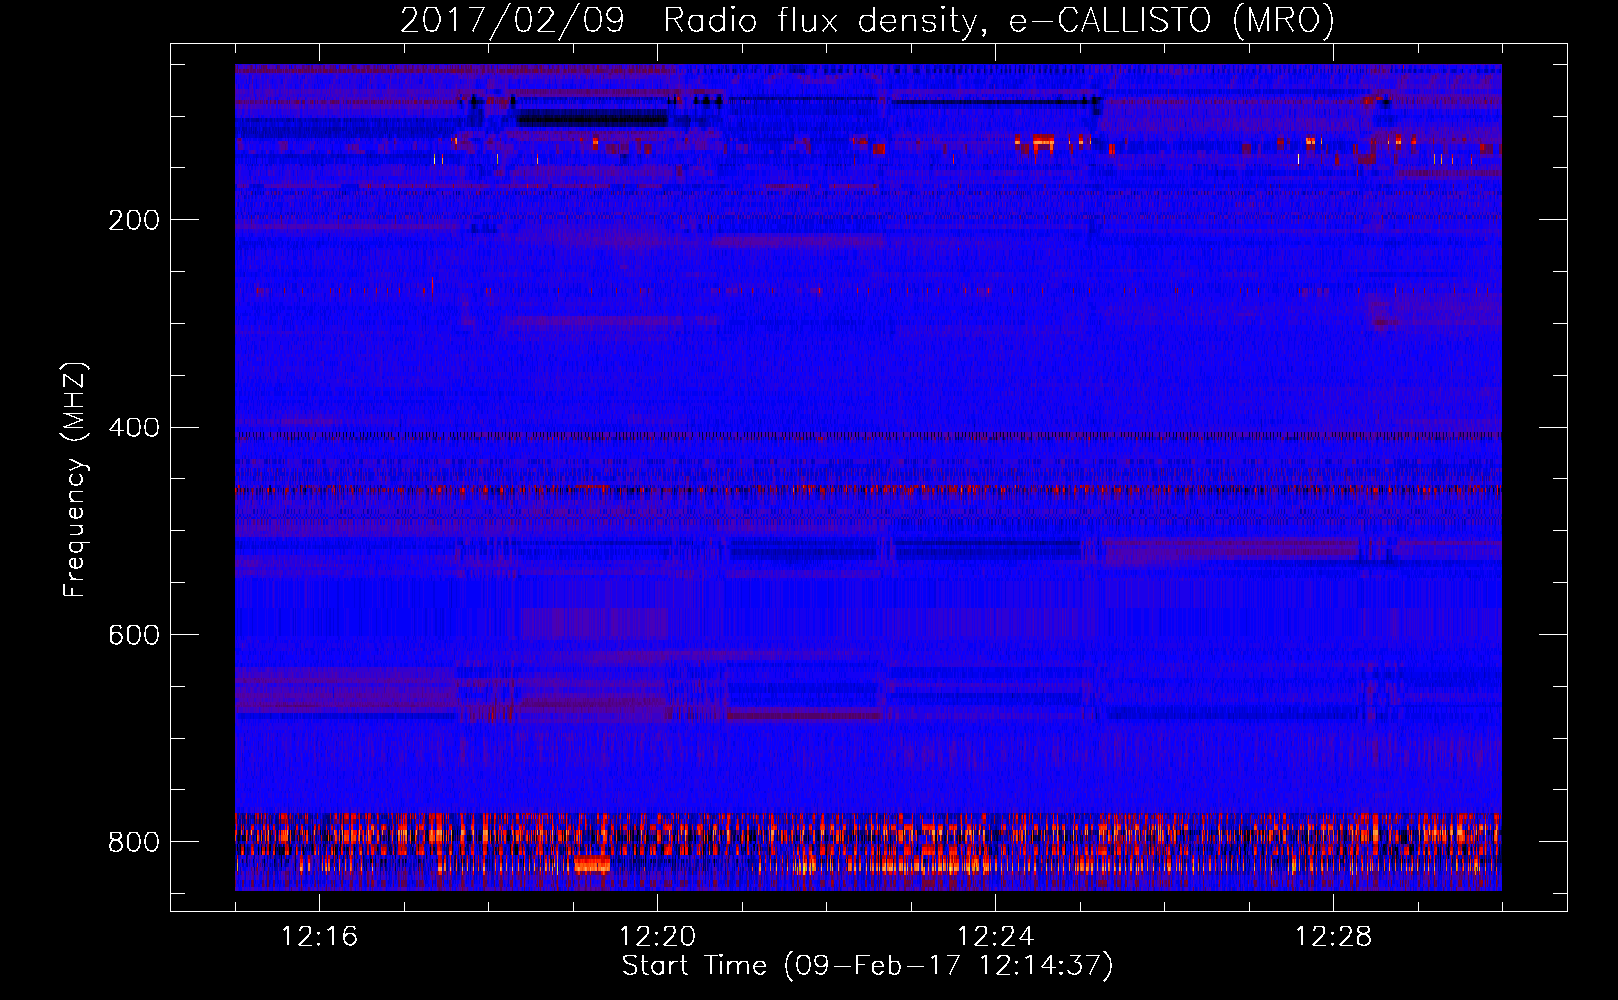Click the plot title '2017/02/09 Radio flux density'
This screenshot has width=1618, height=1000.
pos(867,20)
